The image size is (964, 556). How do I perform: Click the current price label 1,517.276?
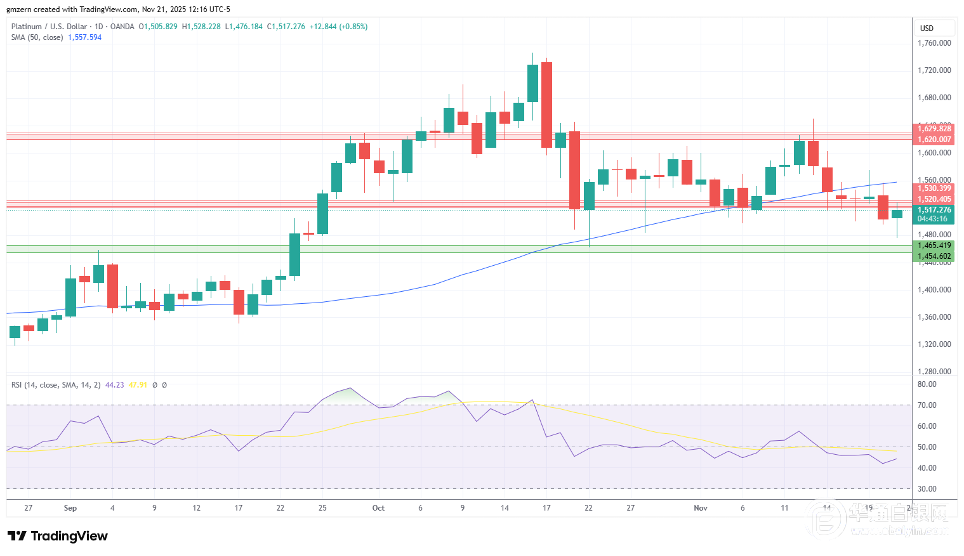(x=932, y=210)
